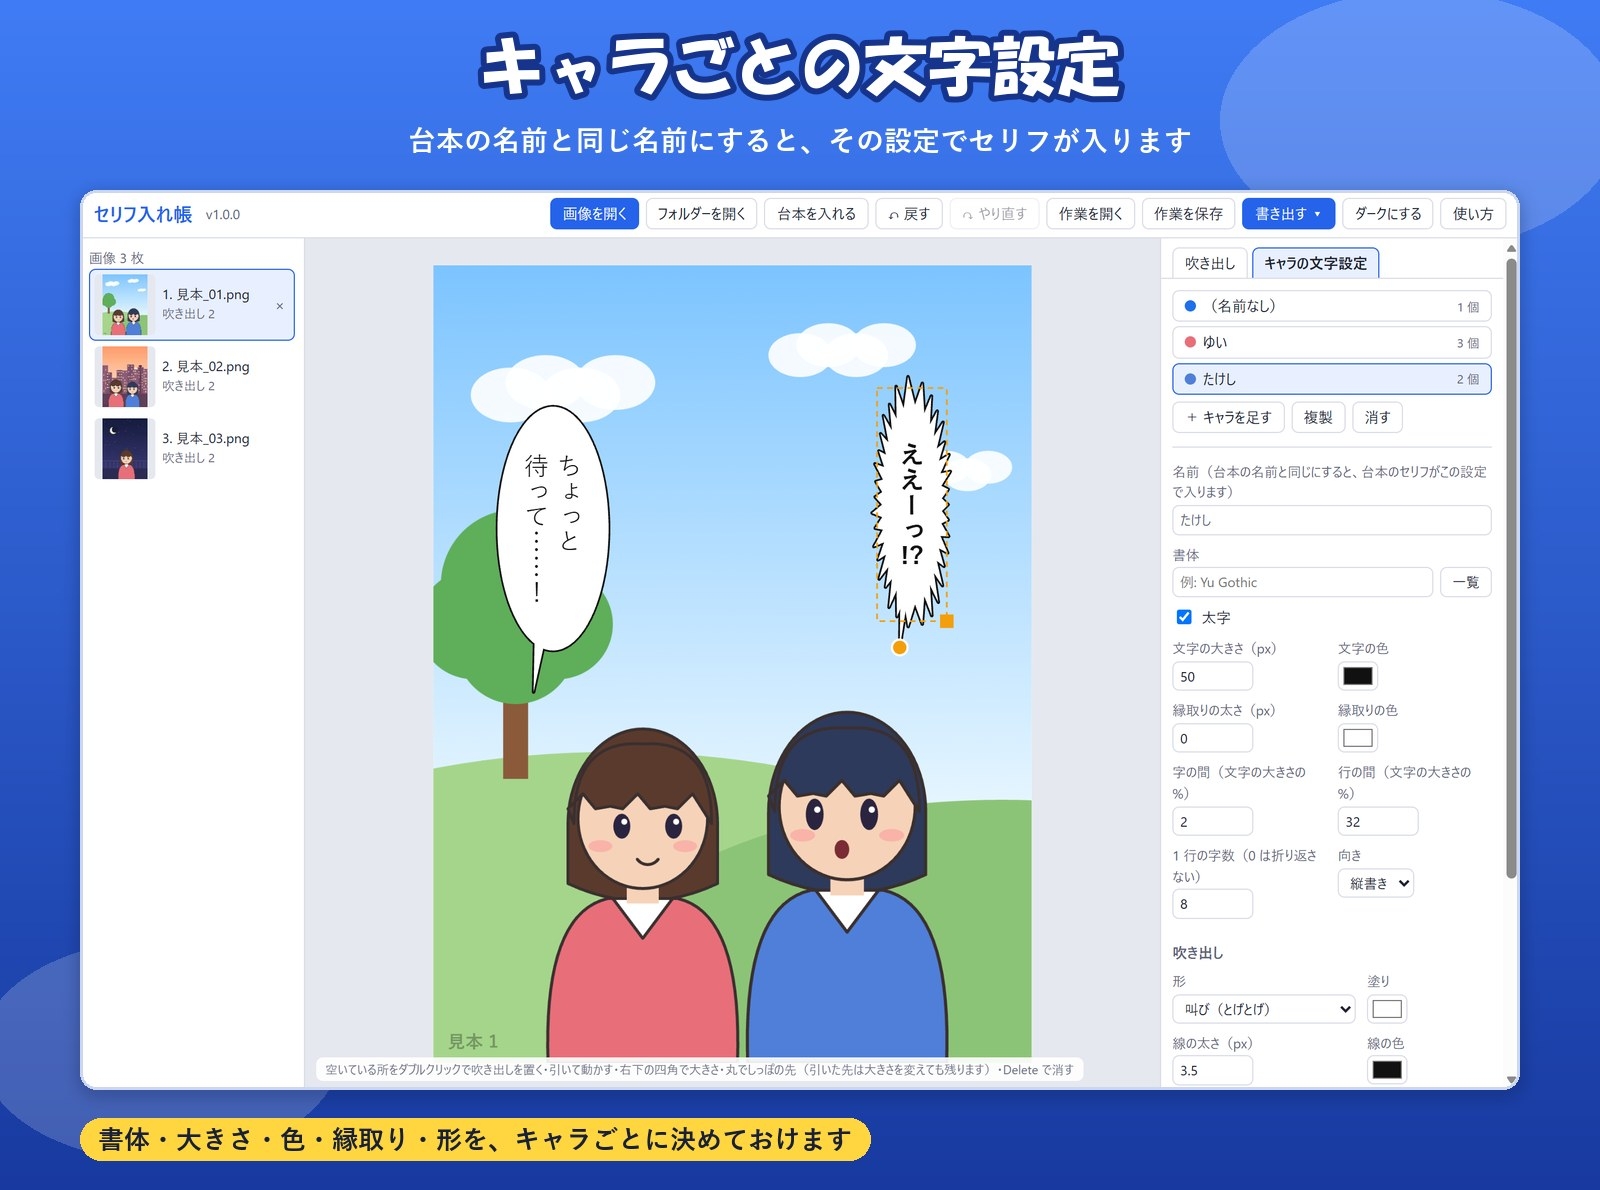Edit the character name field たけし

coord(1331,520)
